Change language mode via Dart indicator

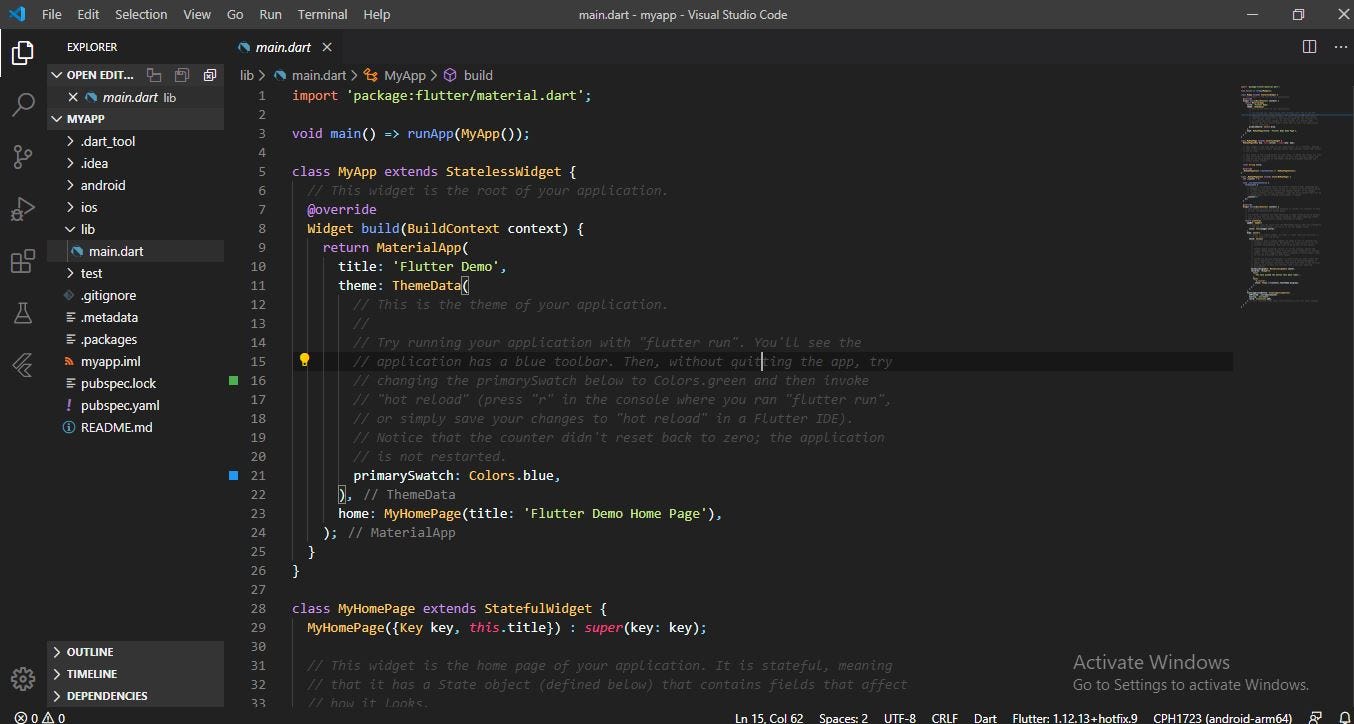(x=985, y=717)
